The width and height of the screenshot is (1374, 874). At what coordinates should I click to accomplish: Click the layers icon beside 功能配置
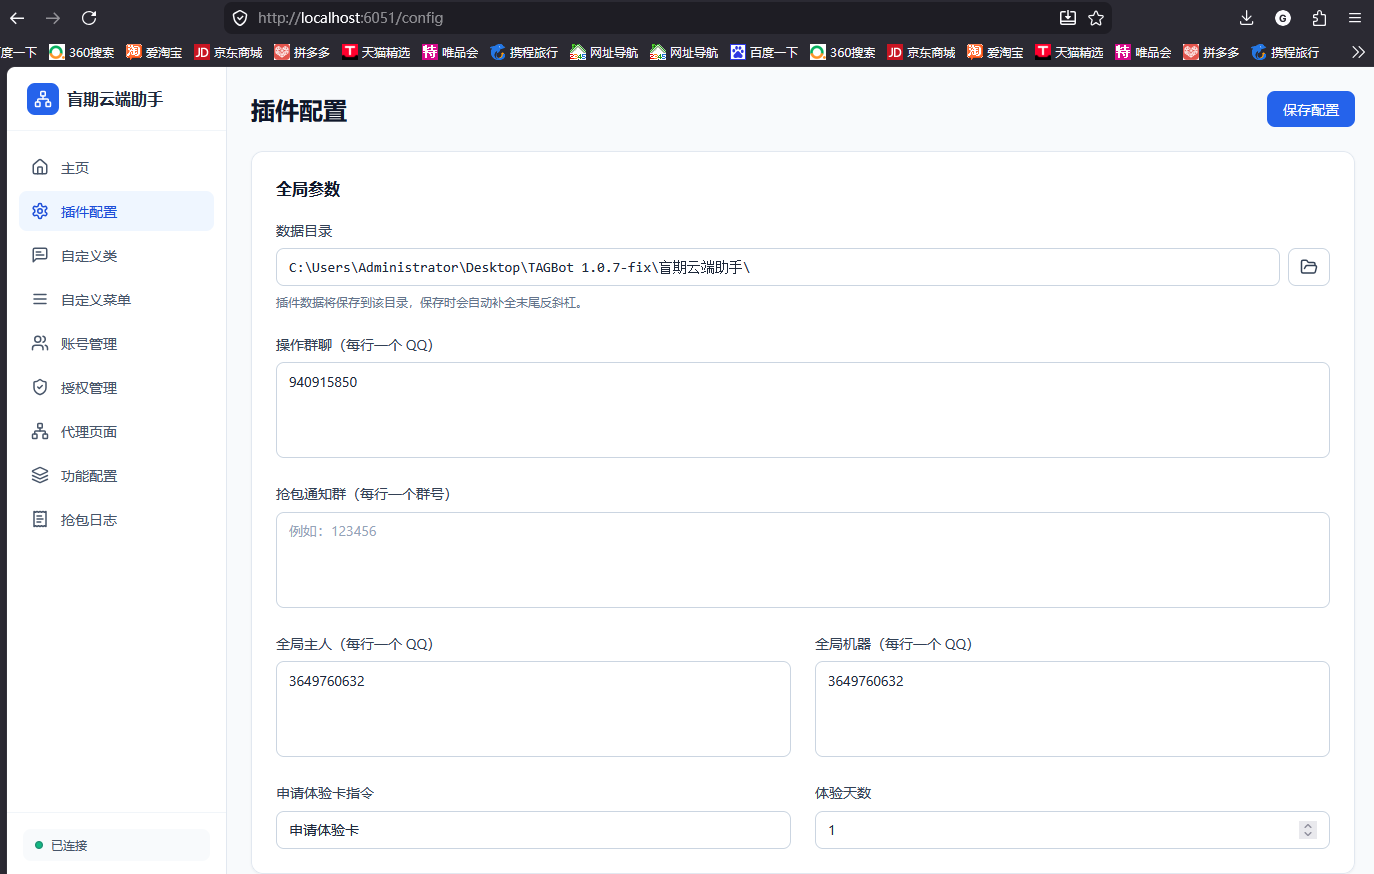40,475
